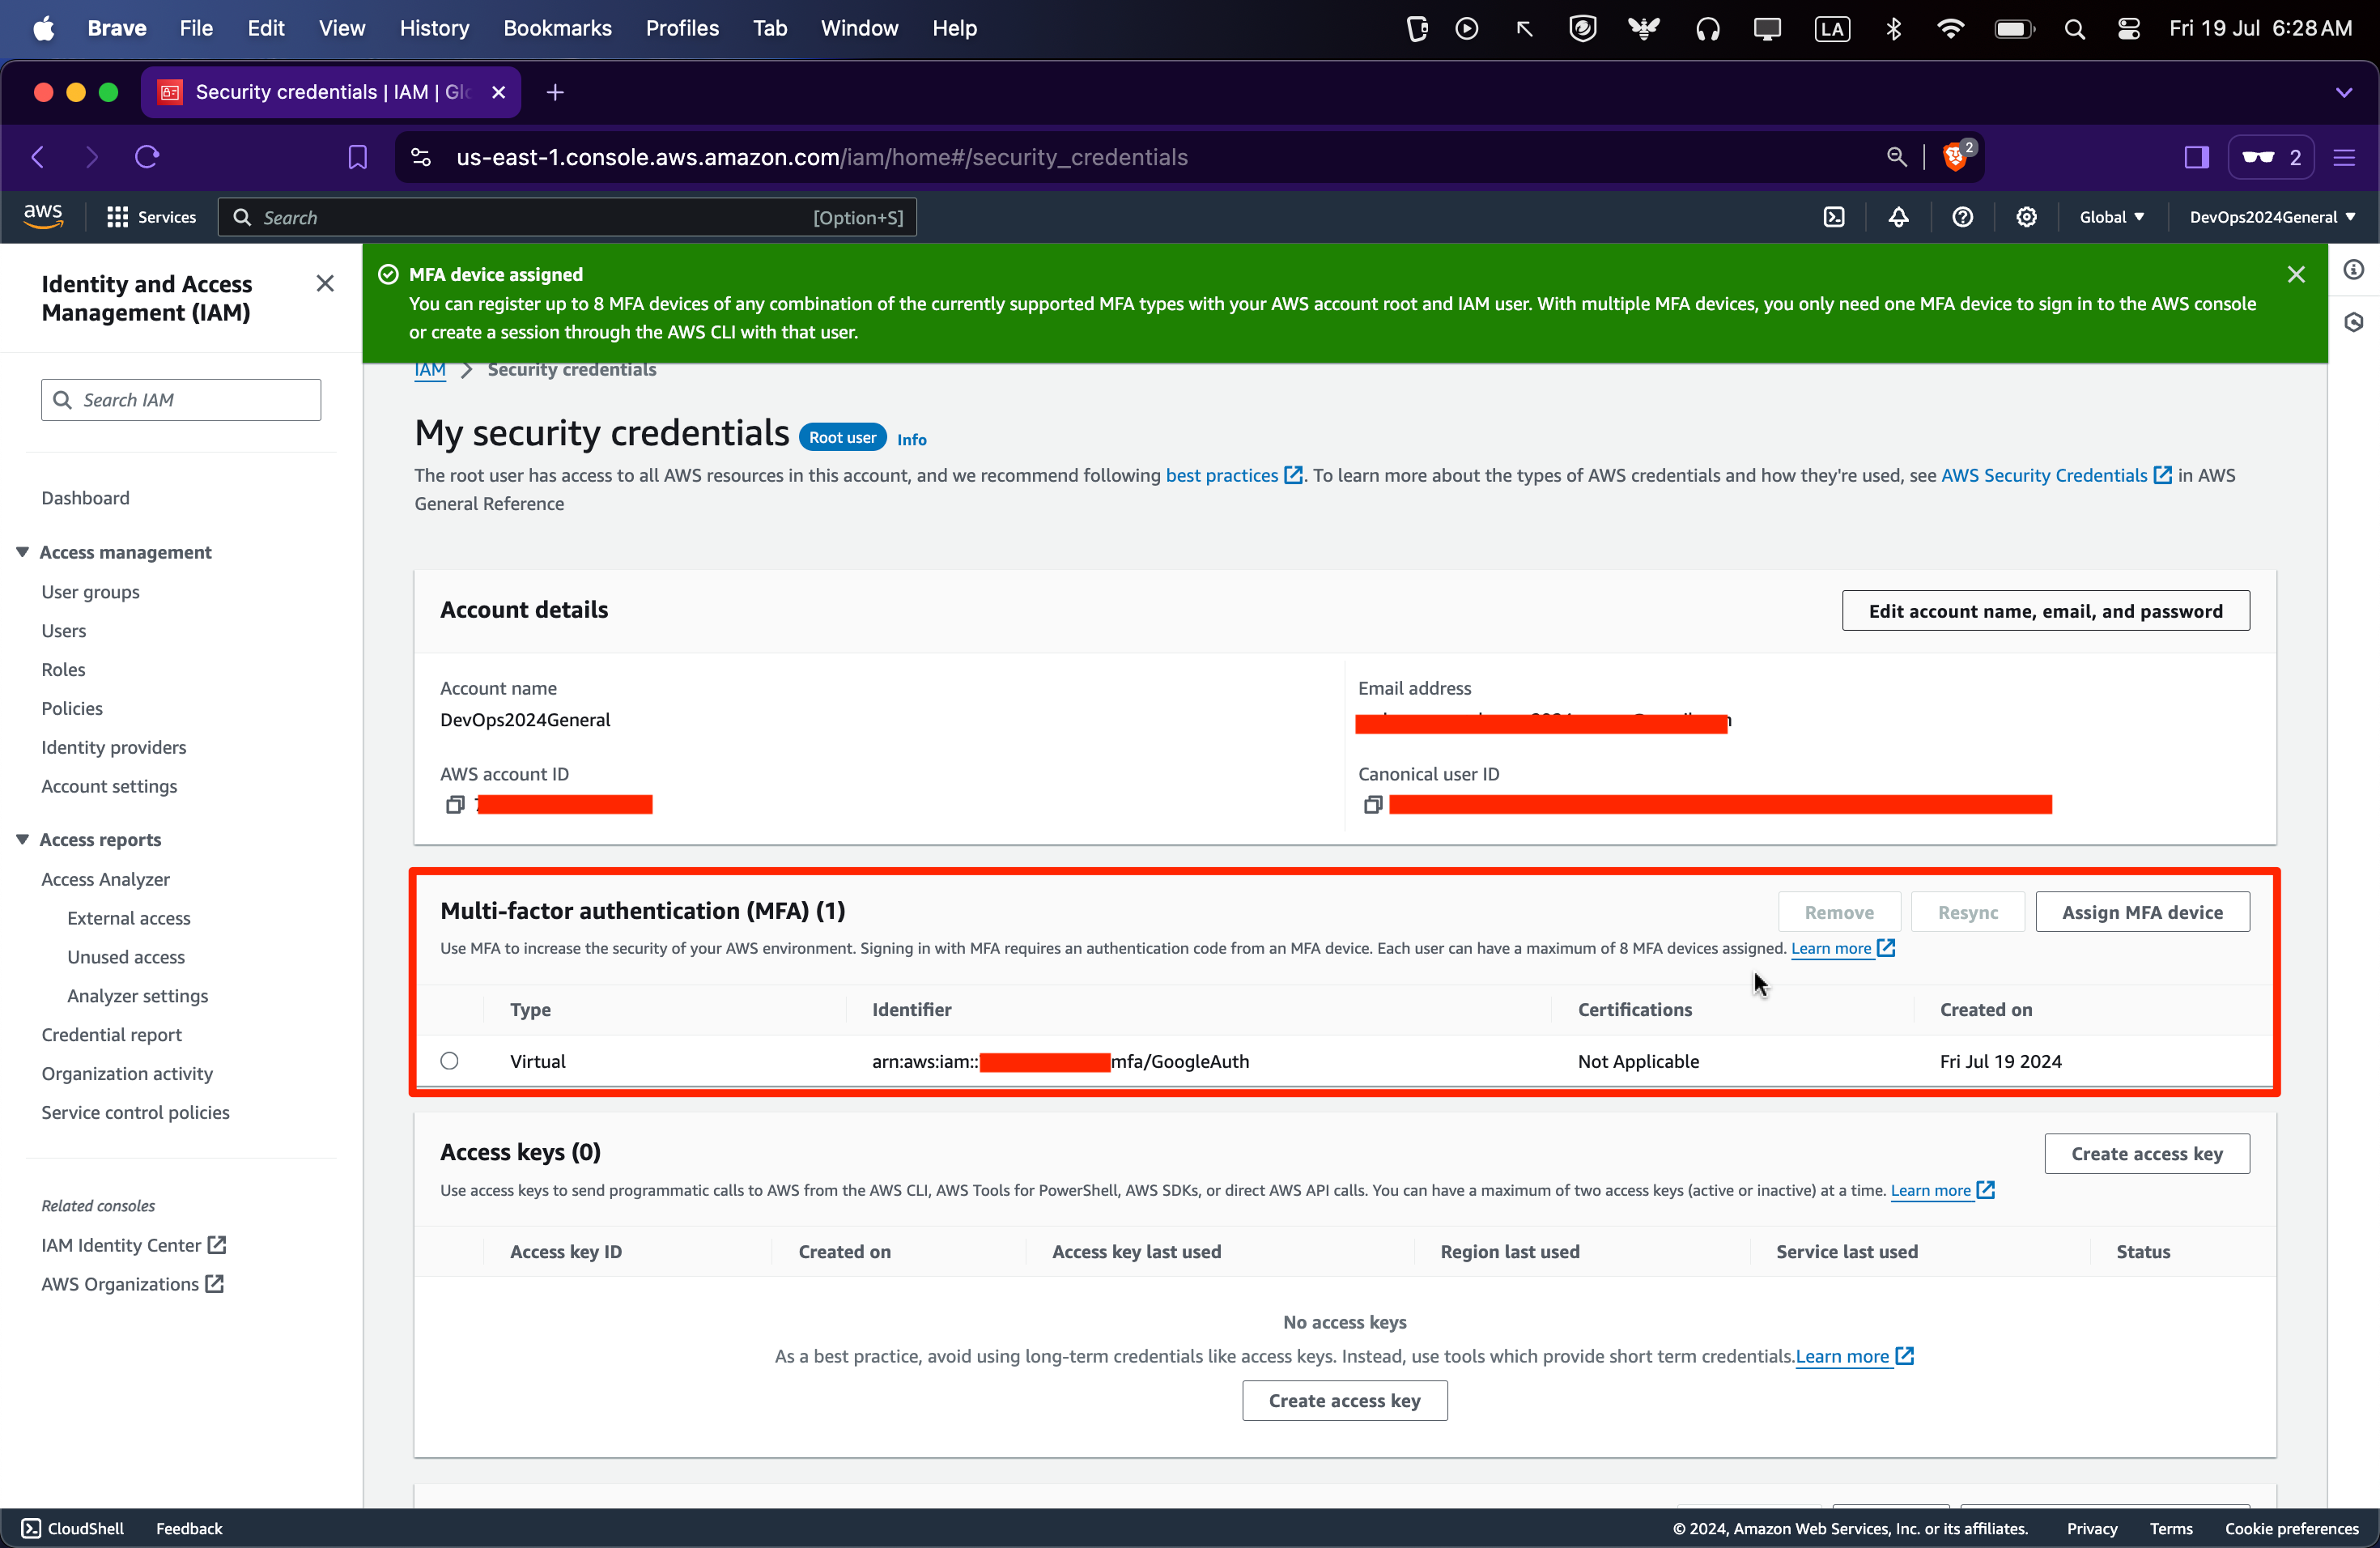Select the Virtual MFA device radio button
Screen dimensions: 2380x1548
tap(450, 1061)
